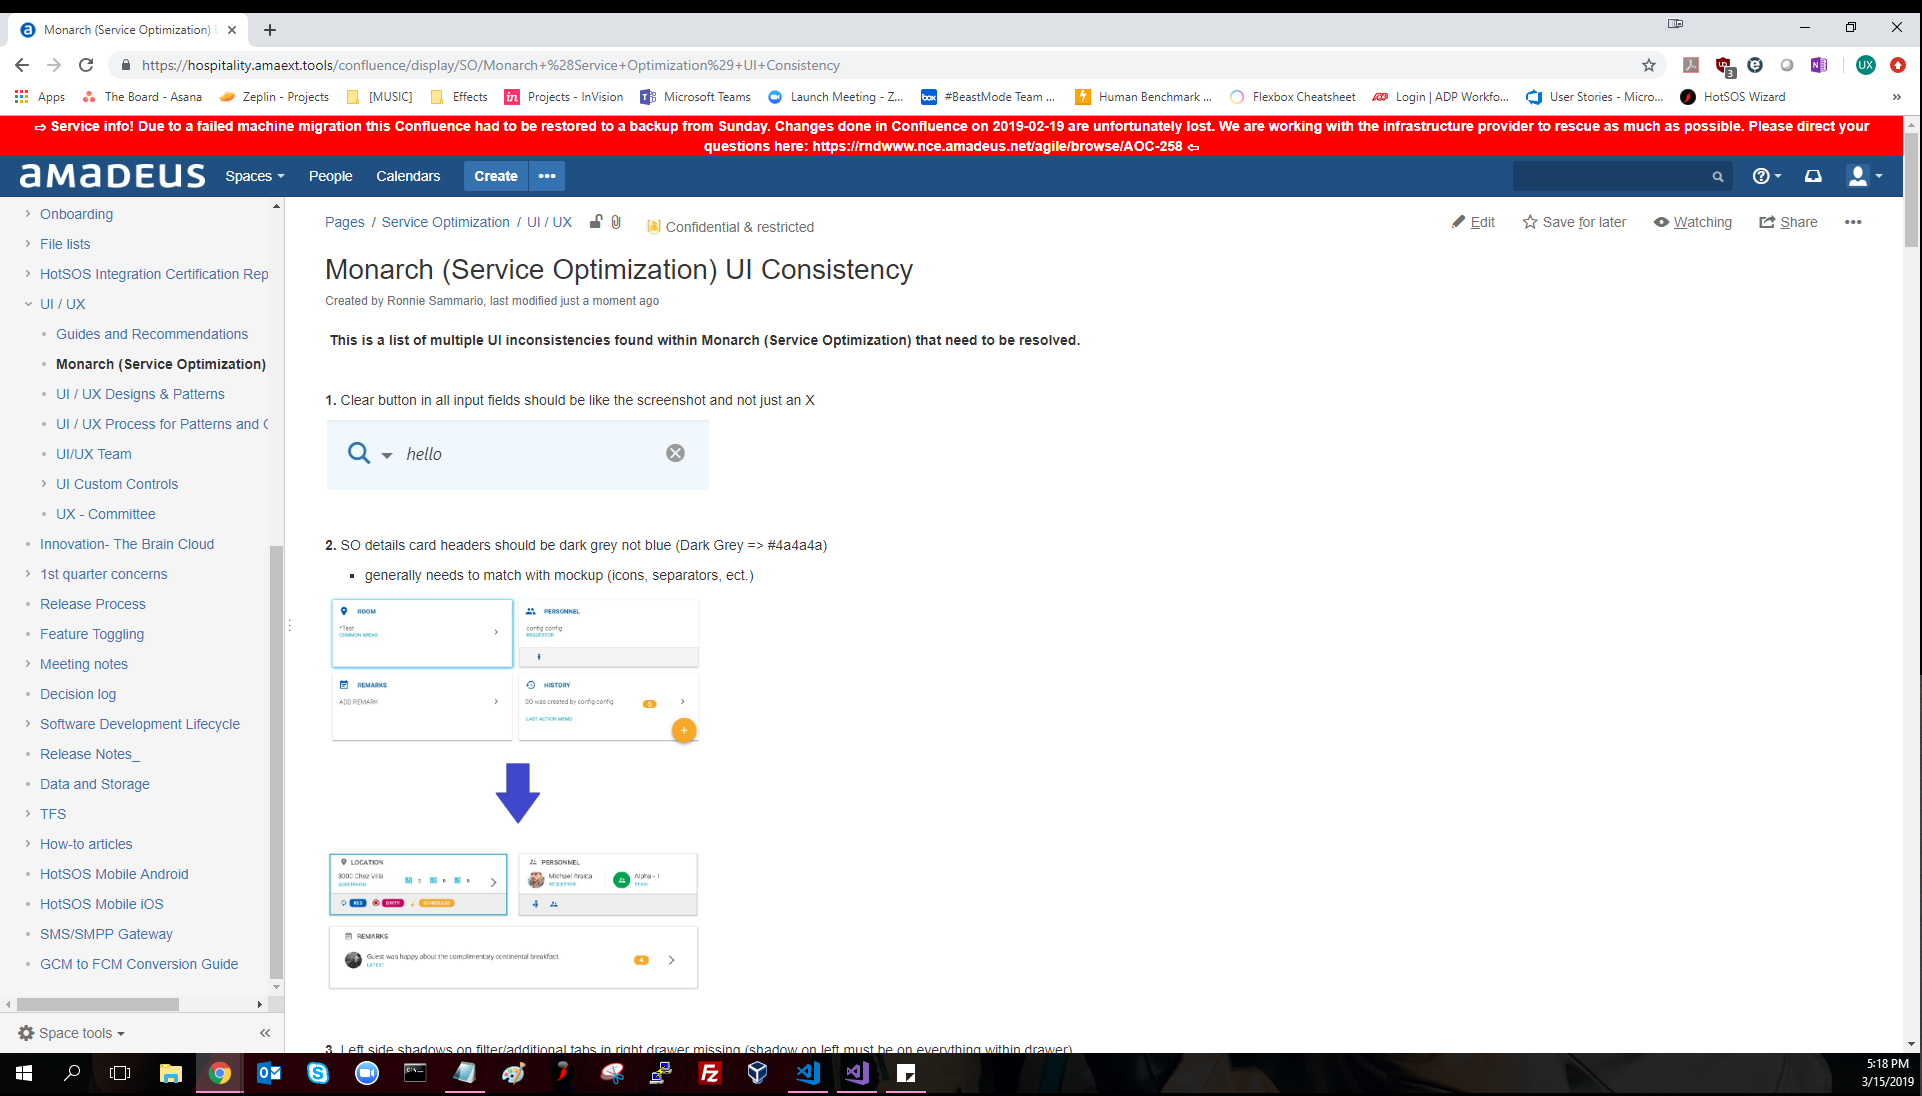Toggle Watching for this page

pyautogui.click(x=1693, y=222)
